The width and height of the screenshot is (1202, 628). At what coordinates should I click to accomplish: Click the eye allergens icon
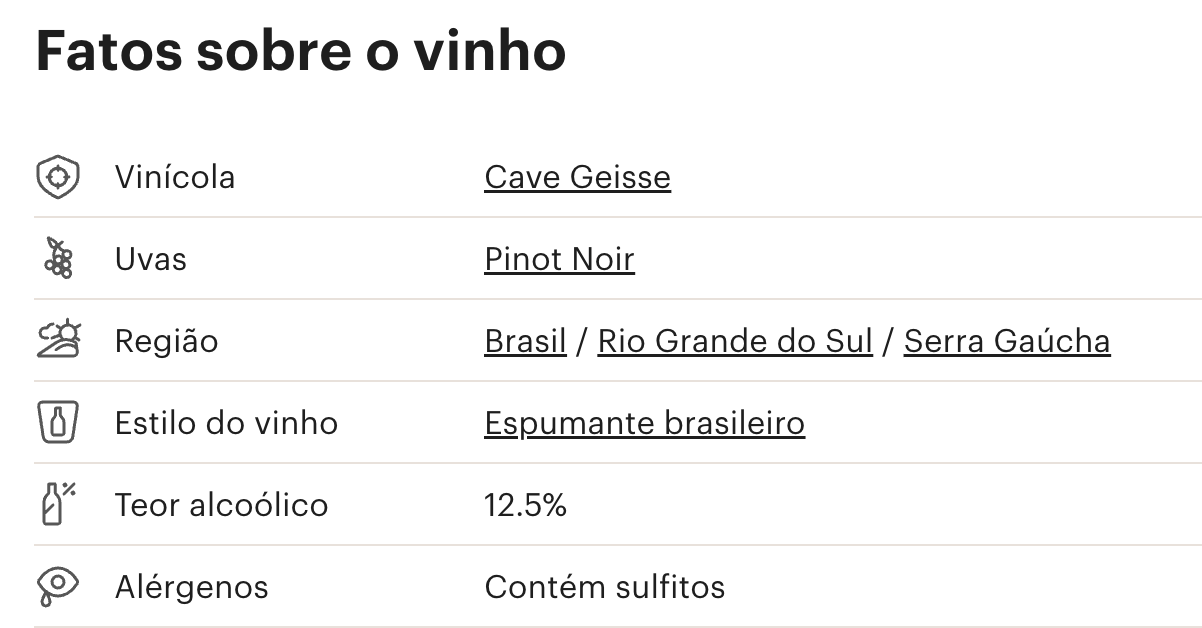pos(58,586)
